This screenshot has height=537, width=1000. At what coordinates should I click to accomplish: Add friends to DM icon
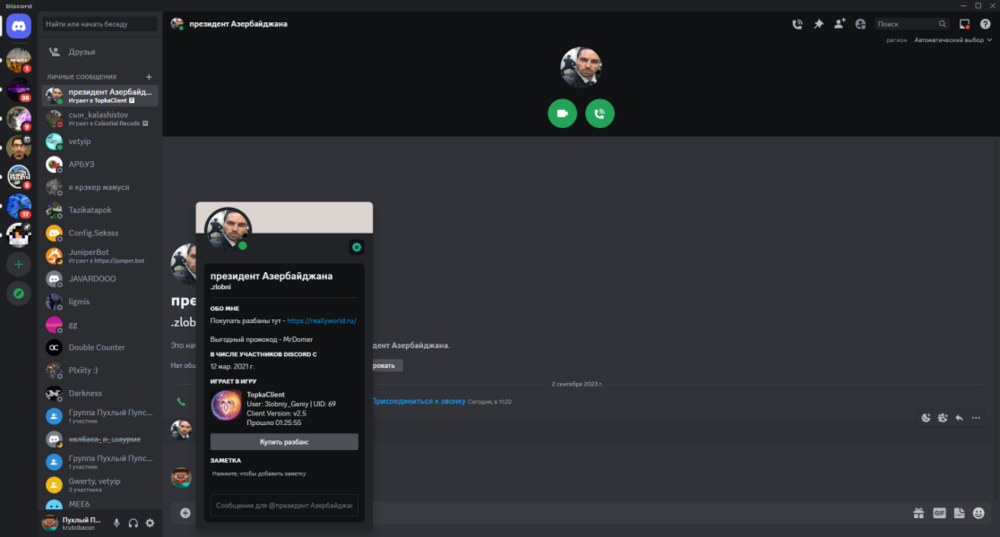click(839, 24)
